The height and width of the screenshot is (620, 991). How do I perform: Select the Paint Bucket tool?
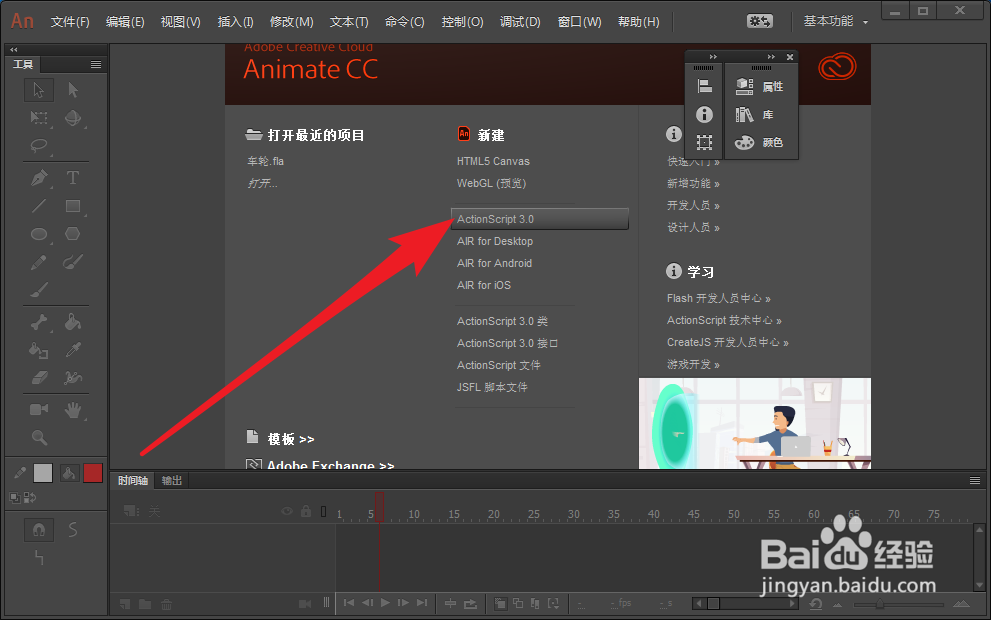(73, 322)
